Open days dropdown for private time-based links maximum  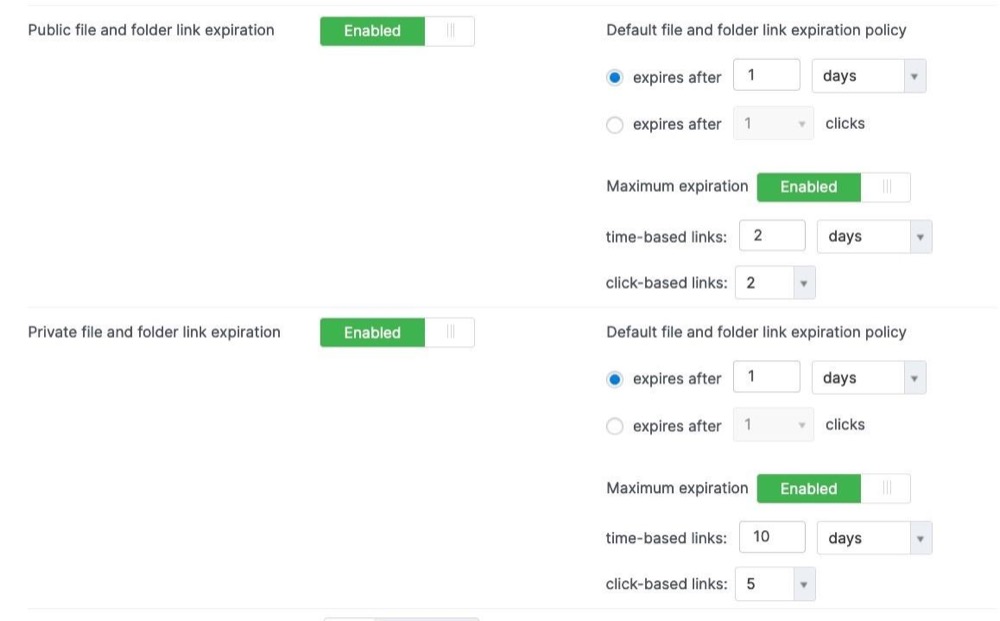coord(874,538)
